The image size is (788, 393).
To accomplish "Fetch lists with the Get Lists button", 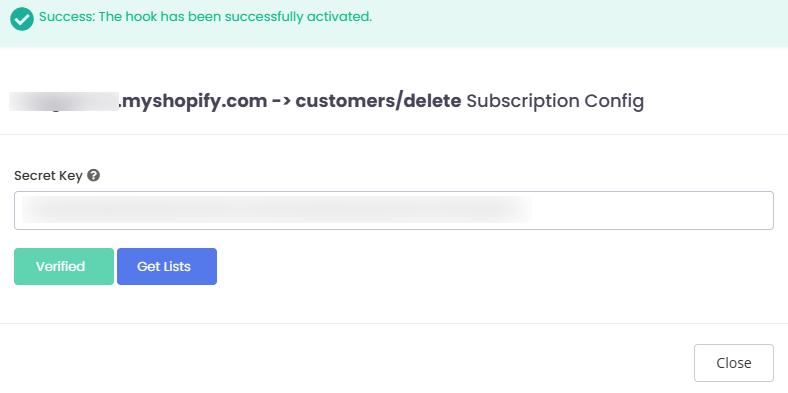I will 167,266.
